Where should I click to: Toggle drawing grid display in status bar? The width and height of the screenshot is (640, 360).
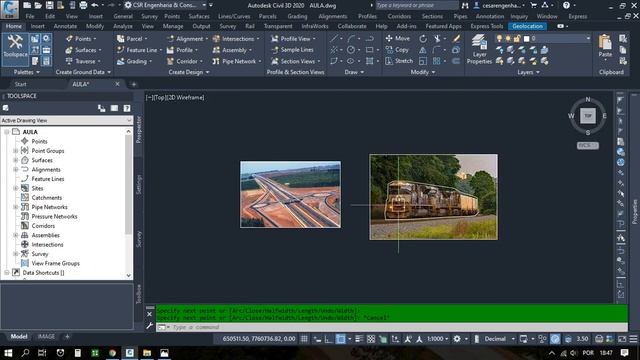pyautogui.click(x=304, y=339)
